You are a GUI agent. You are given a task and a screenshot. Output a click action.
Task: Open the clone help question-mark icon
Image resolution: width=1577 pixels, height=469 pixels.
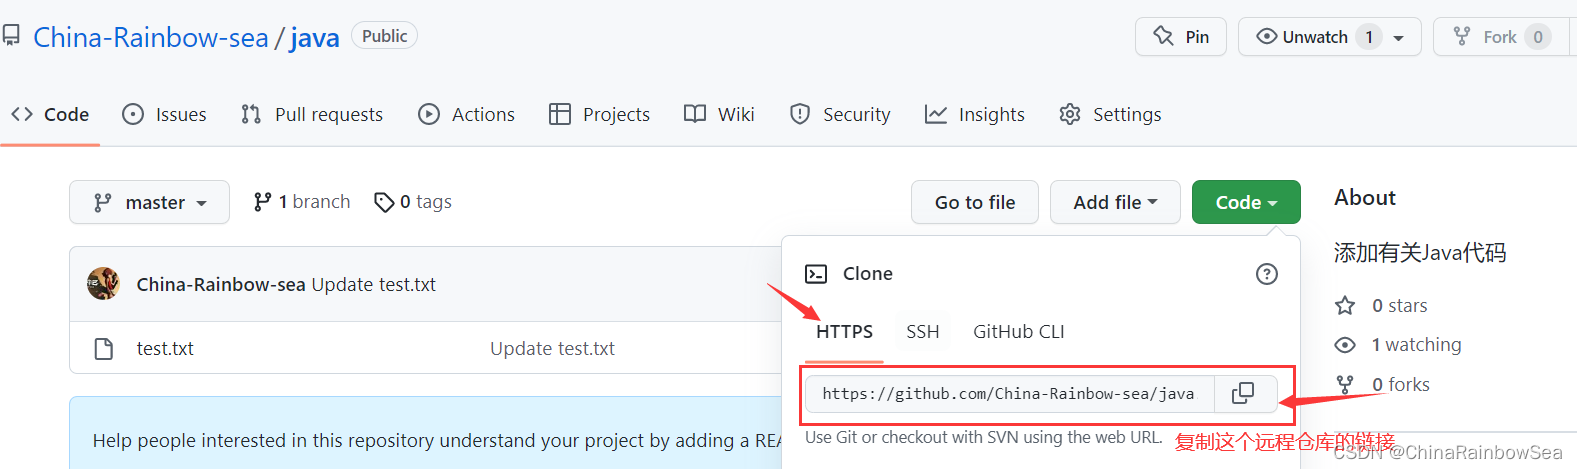1267,274
